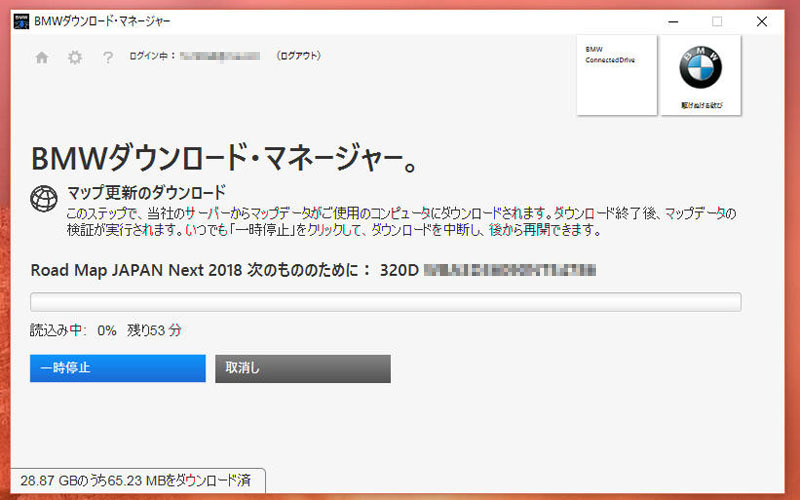Open help with the question mark icon

pyautogui.click(x=108, y=57)
